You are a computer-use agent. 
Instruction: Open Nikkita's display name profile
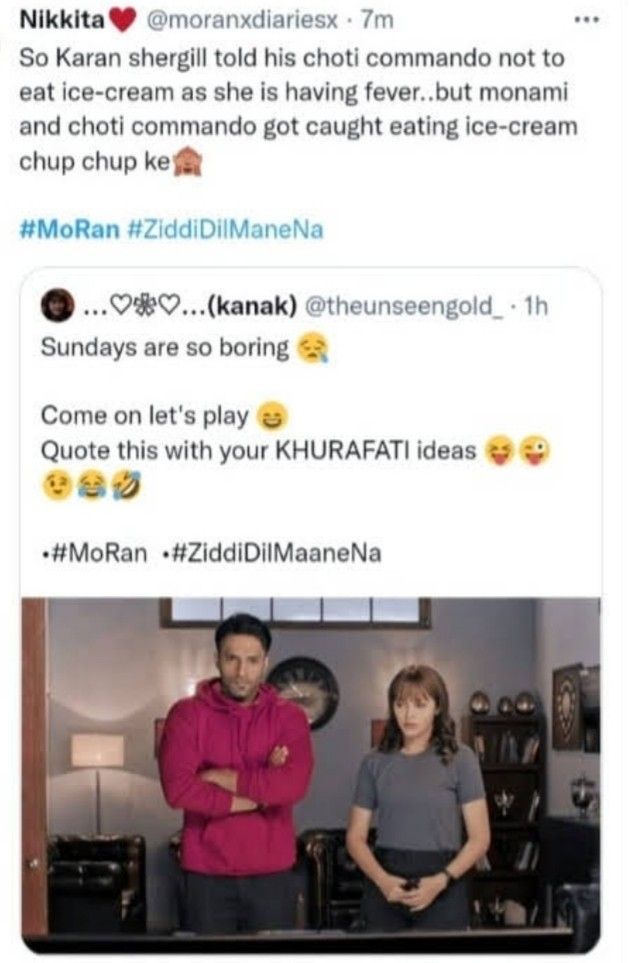tap(62, 20)
